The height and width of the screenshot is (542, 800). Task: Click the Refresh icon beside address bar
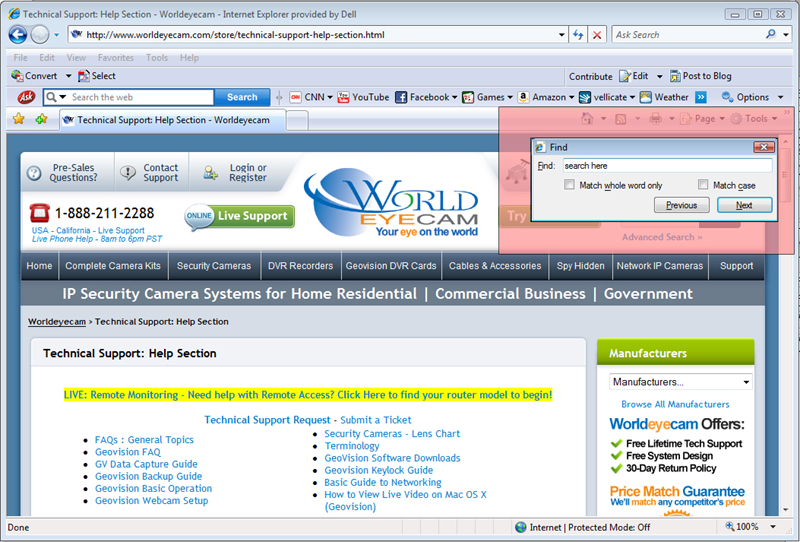pyautogui.click(x=578, y=35)
